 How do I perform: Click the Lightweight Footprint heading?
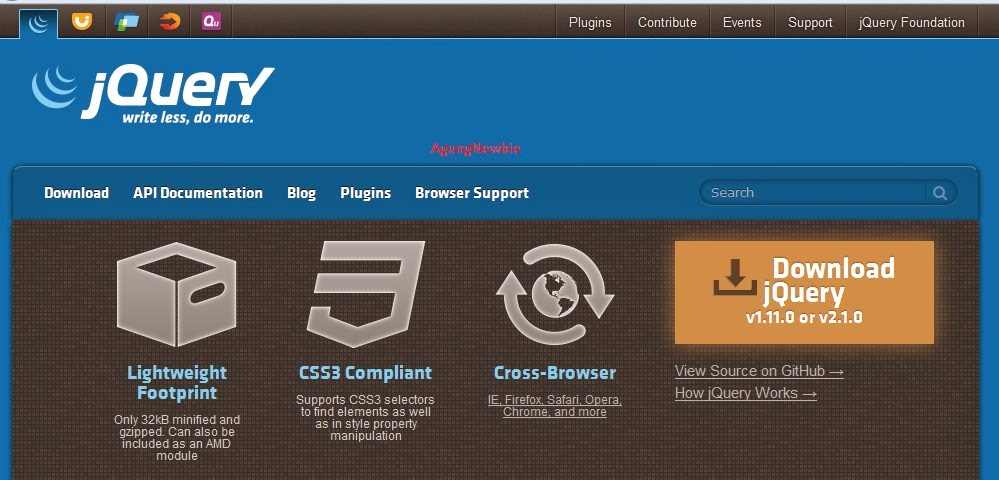click(176, 382)
